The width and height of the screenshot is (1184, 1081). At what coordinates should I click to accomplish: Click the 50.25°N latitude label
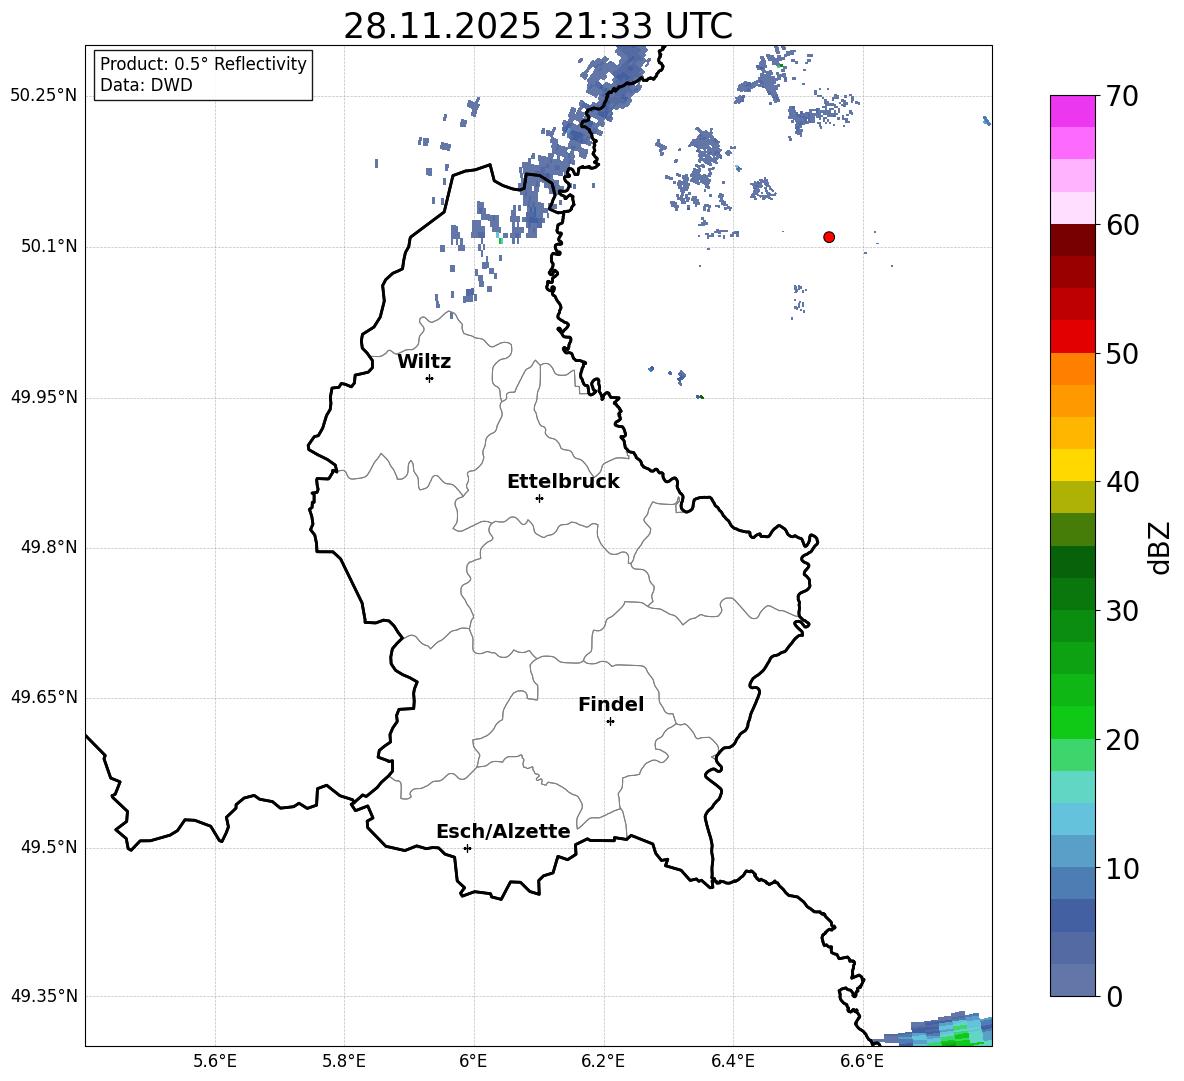44,96
